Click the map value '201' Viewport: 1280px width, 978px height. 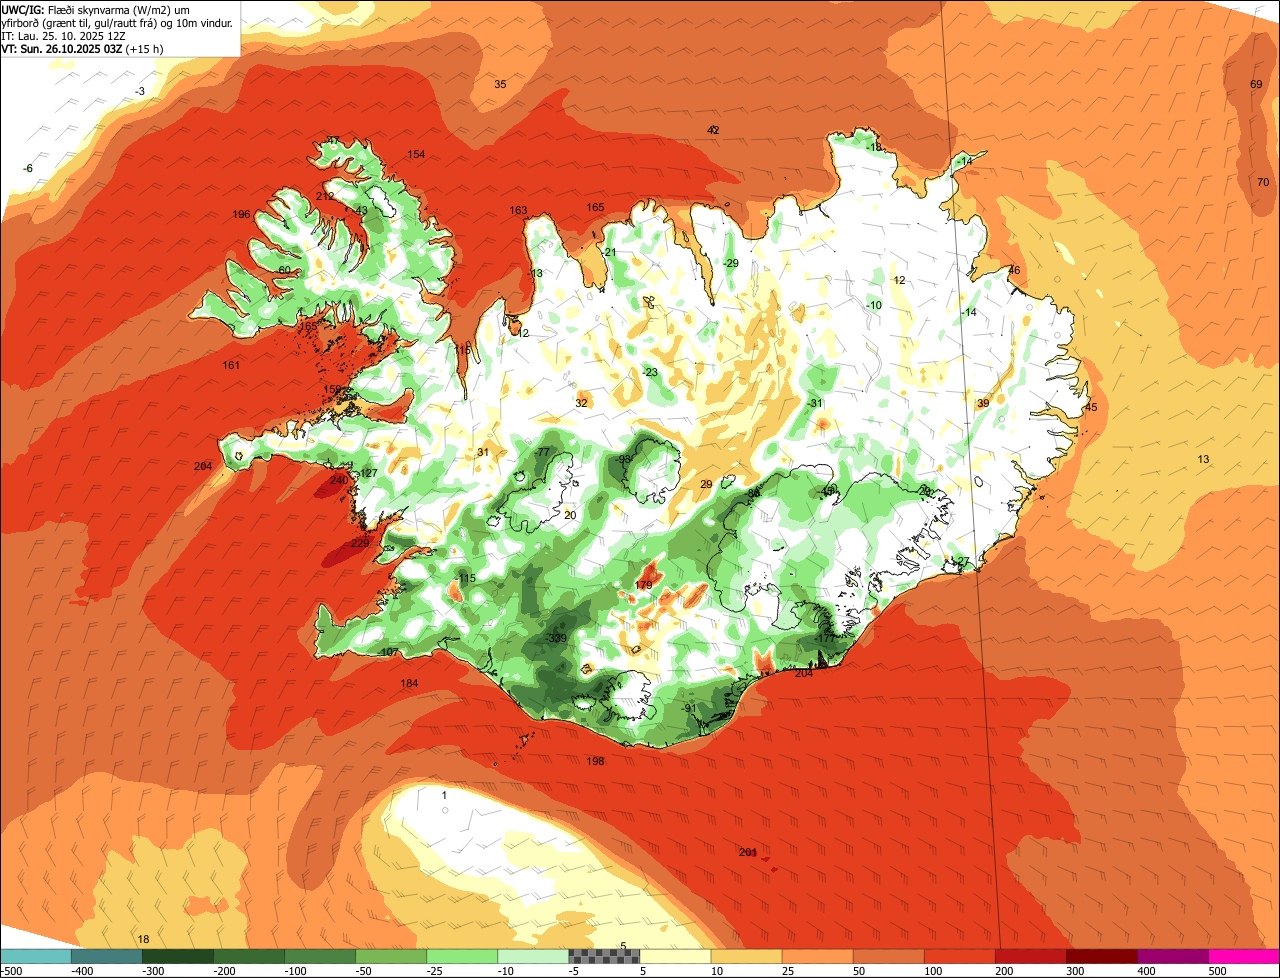748,852
